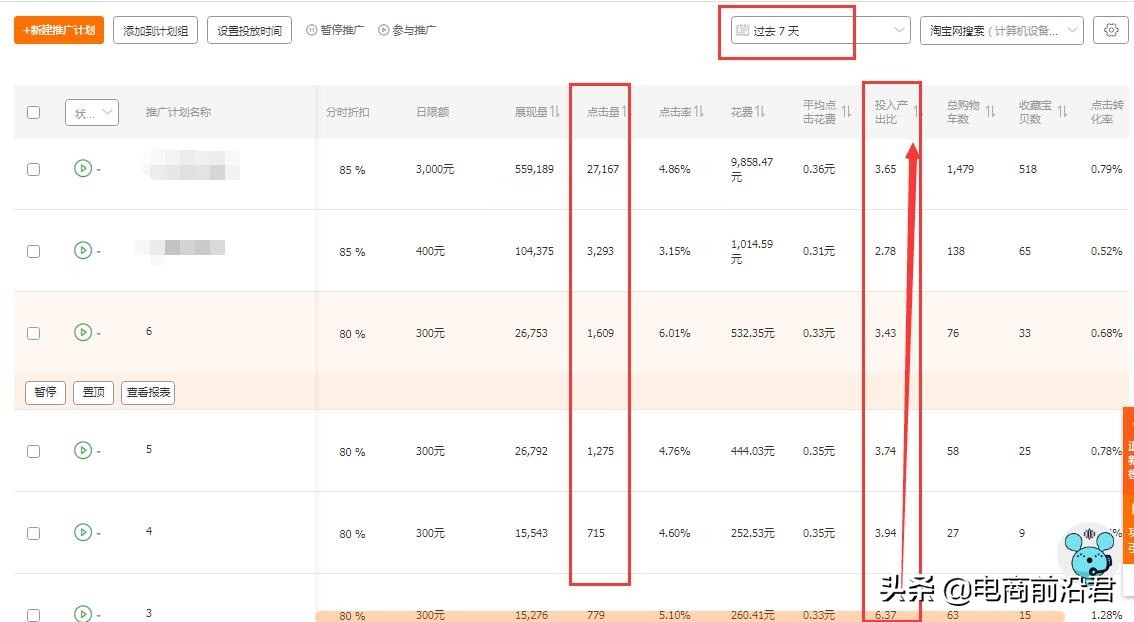
Task: Click status play icon for plan 6
Action: pyautogui.click(x=82, y=332)
